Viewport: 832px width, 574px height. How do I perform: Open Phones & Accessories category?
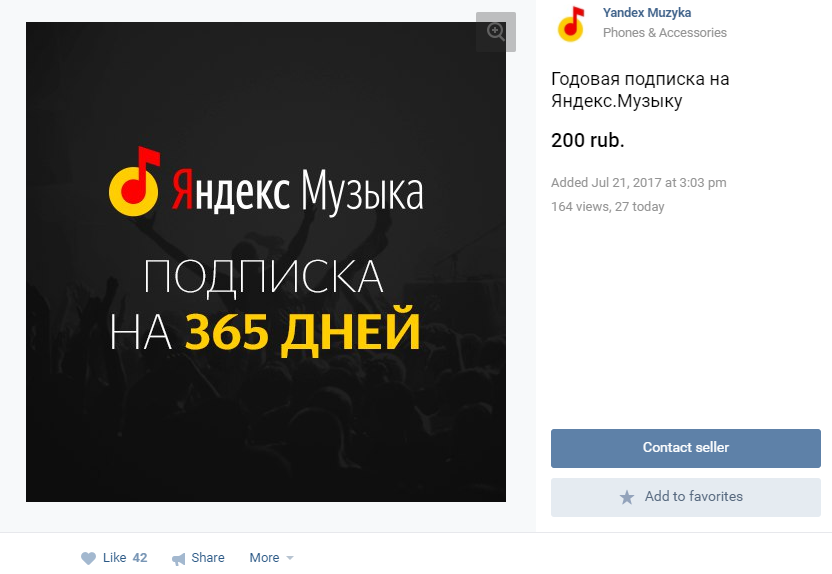point(665,33)
